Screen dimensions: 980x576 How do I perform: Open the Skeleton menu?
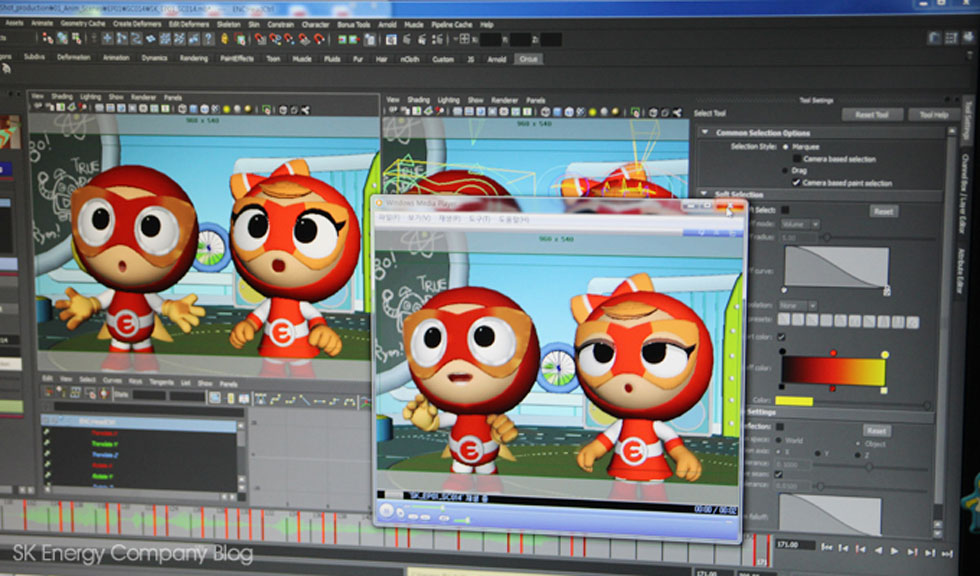click(230, 23)
